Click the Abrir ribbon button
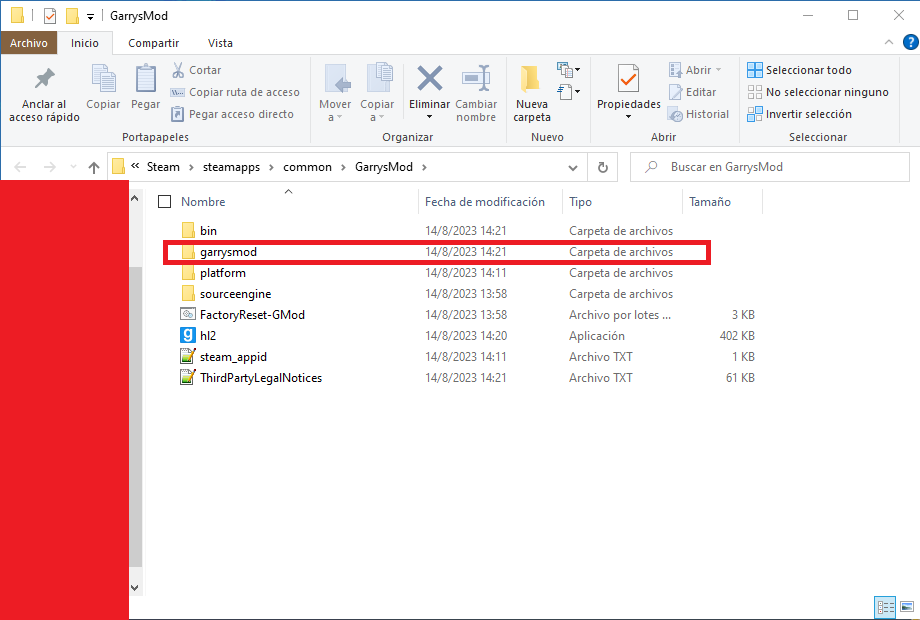The height and width of the screenshot is (620, 920). pyautogui.click(x=695, y=70)
